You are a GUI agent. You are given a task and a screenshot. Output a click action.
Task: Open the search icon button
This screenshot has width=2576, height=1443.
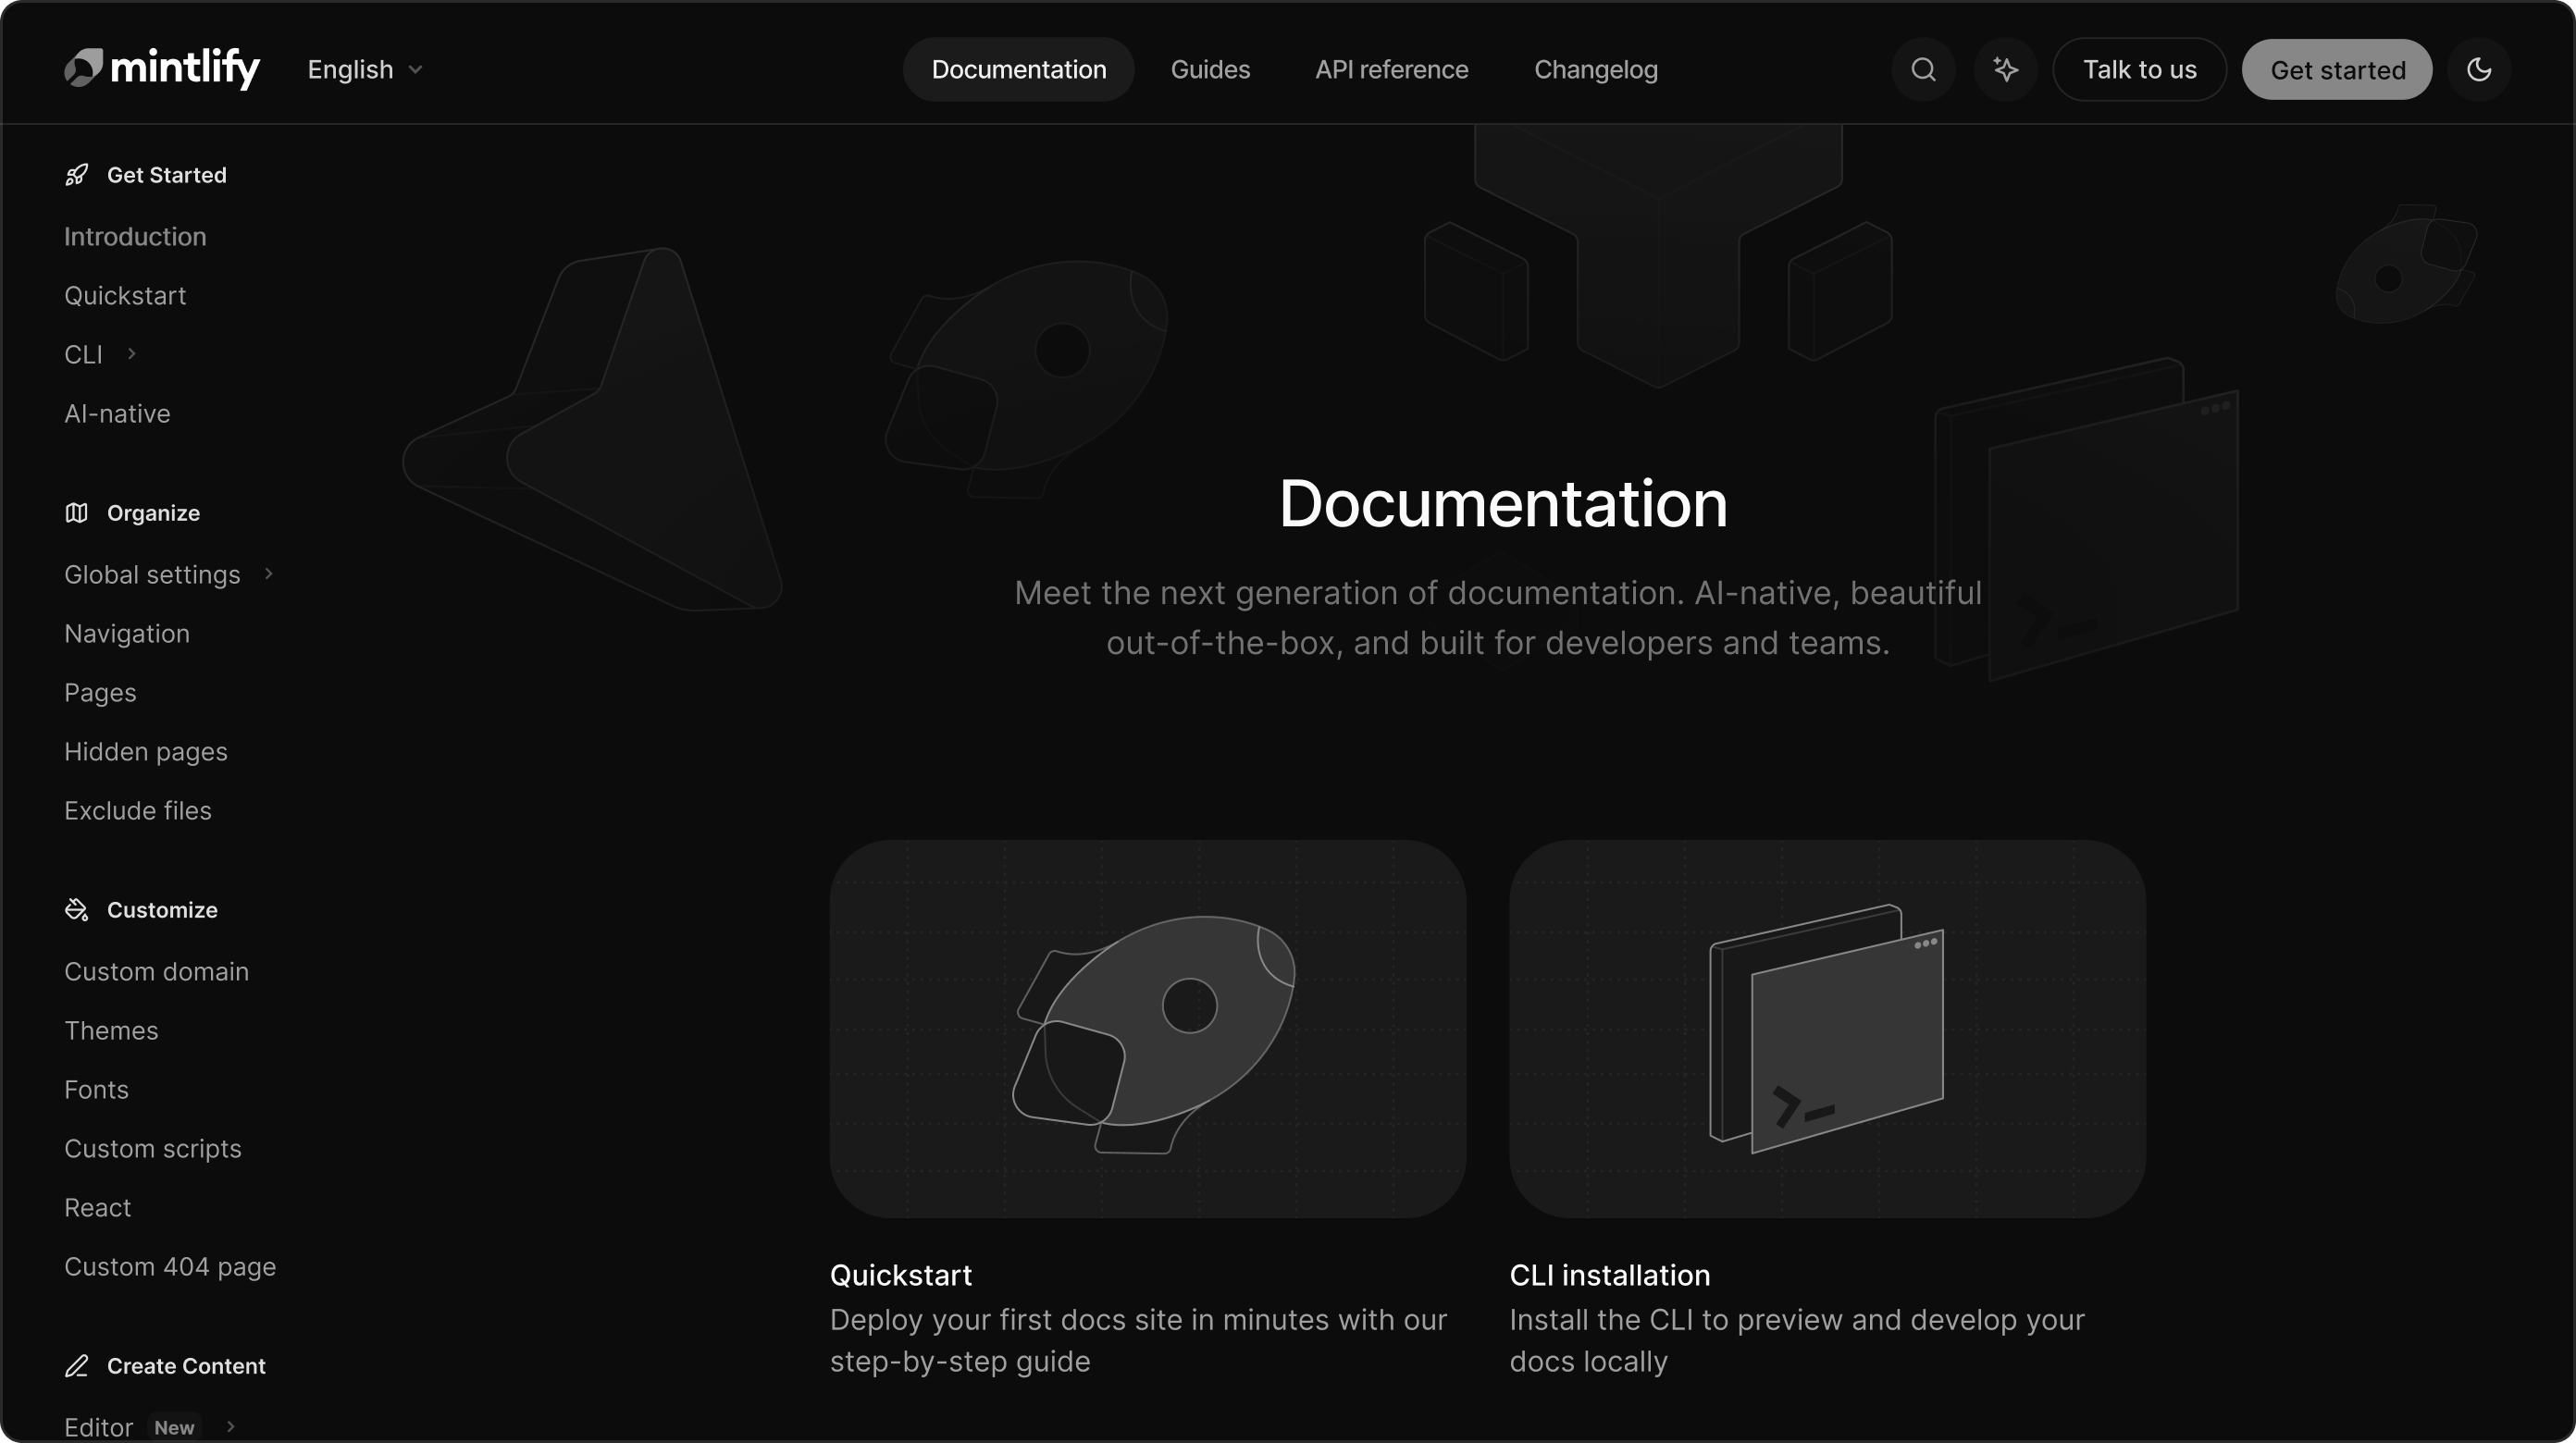pos(1923,69)
